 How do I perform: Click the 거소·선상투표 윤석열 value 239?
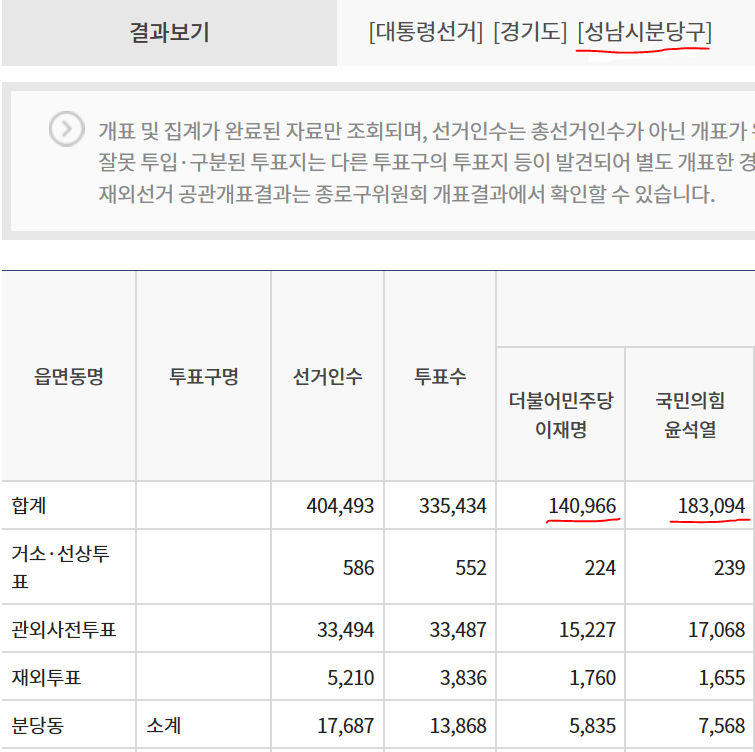tap(729, 568)
